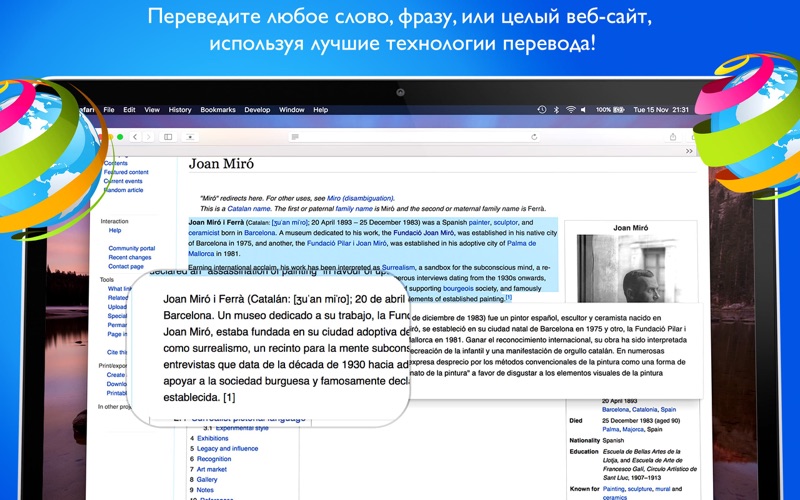Screen dimensions: 800x500
Task: Click the Safari address bar field
Action: click(414, 137)
